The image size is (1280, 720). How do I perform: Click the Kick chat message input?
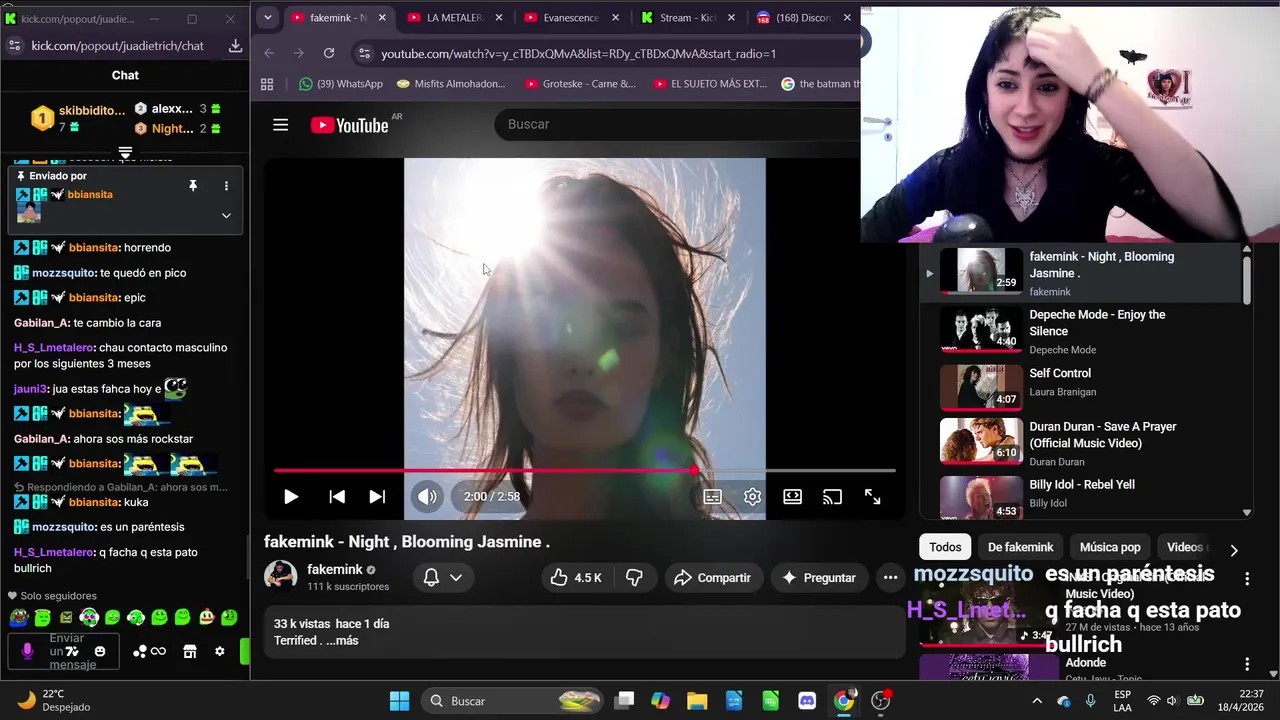tap(65, 652)
